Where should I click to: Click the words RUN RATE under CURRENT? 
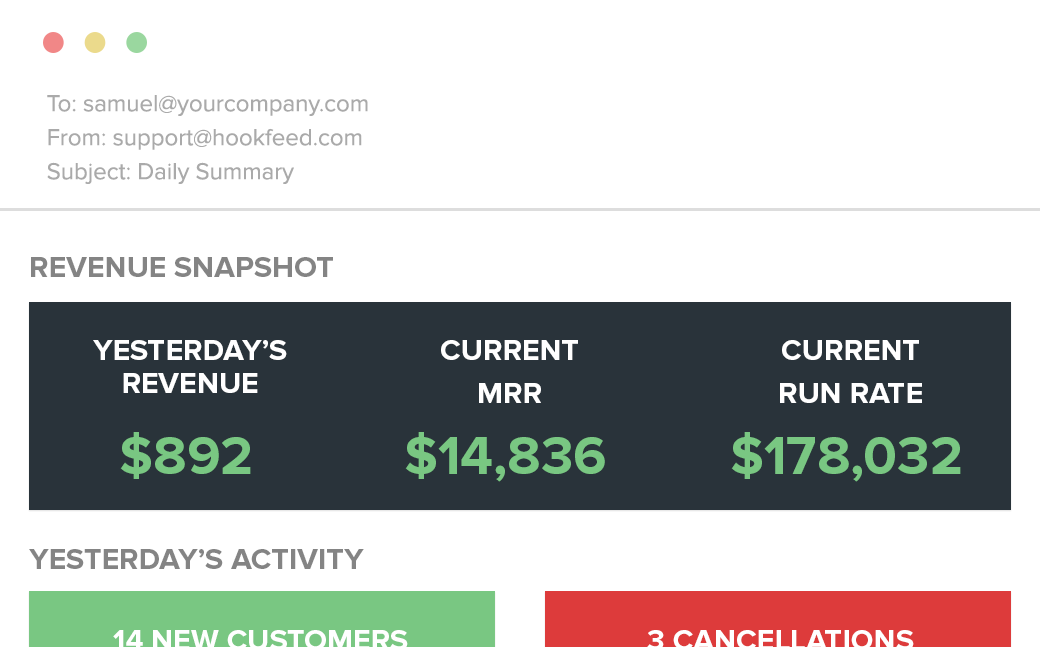850,393
